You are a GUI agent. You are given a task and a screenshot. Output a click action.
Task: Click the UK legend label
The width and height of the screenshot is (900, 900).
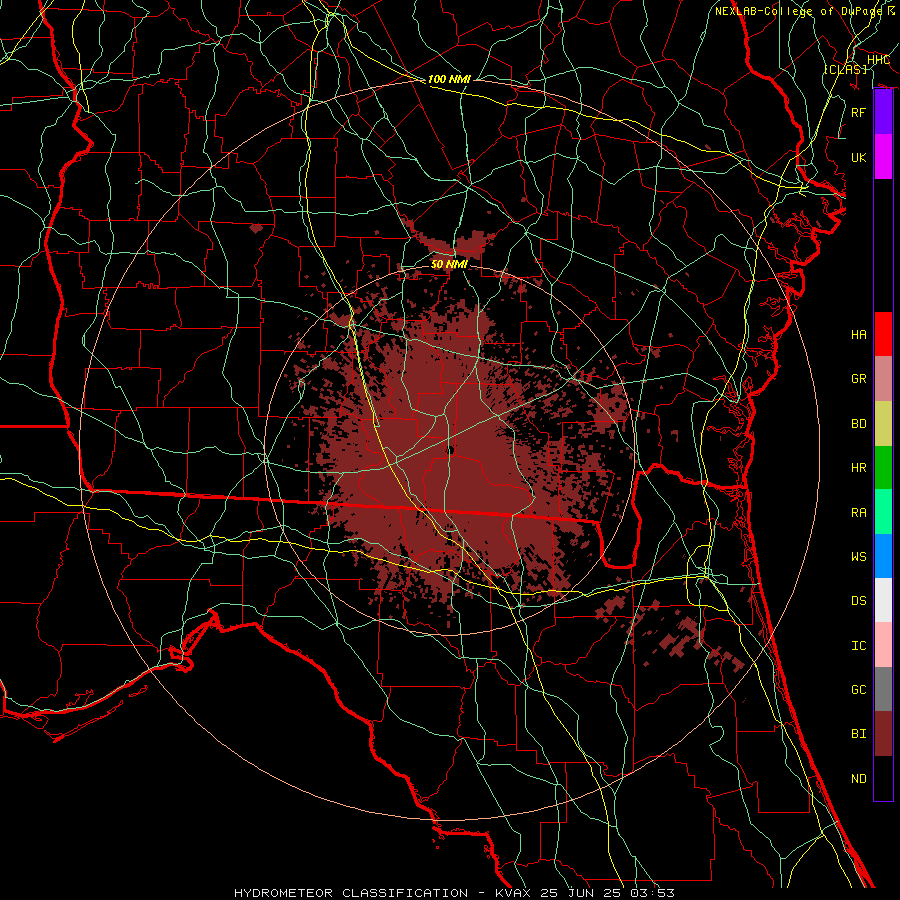858,157
